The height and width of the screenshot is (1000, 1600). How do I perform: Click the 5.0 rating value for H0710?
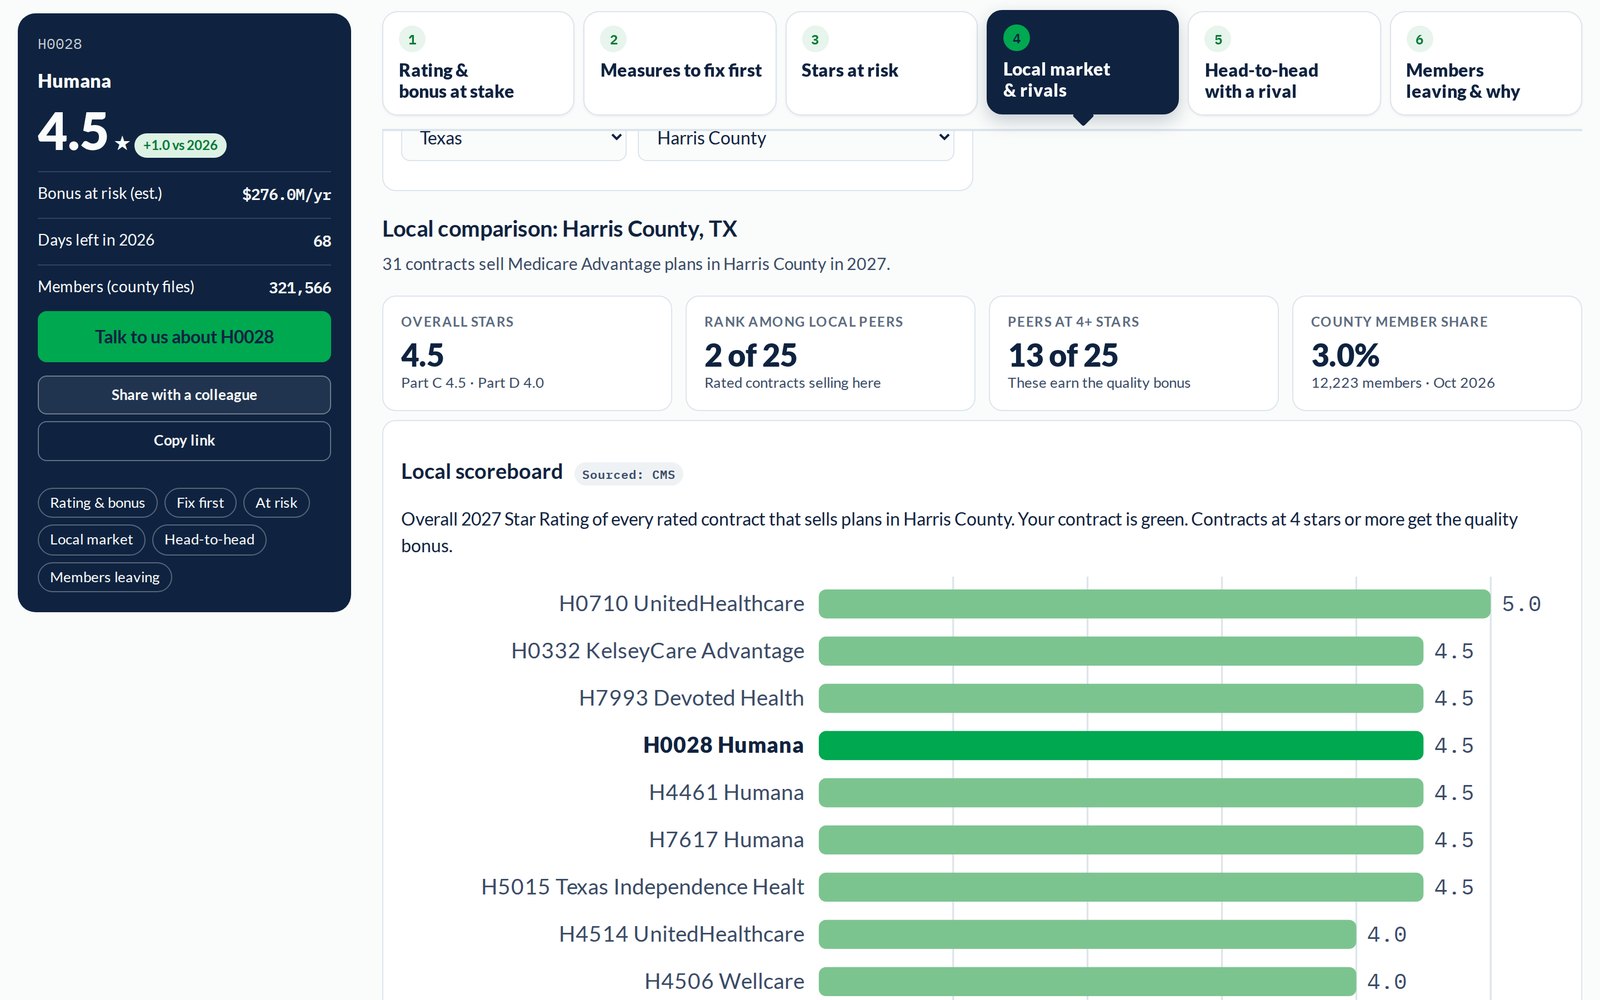tap(1521, 604)
